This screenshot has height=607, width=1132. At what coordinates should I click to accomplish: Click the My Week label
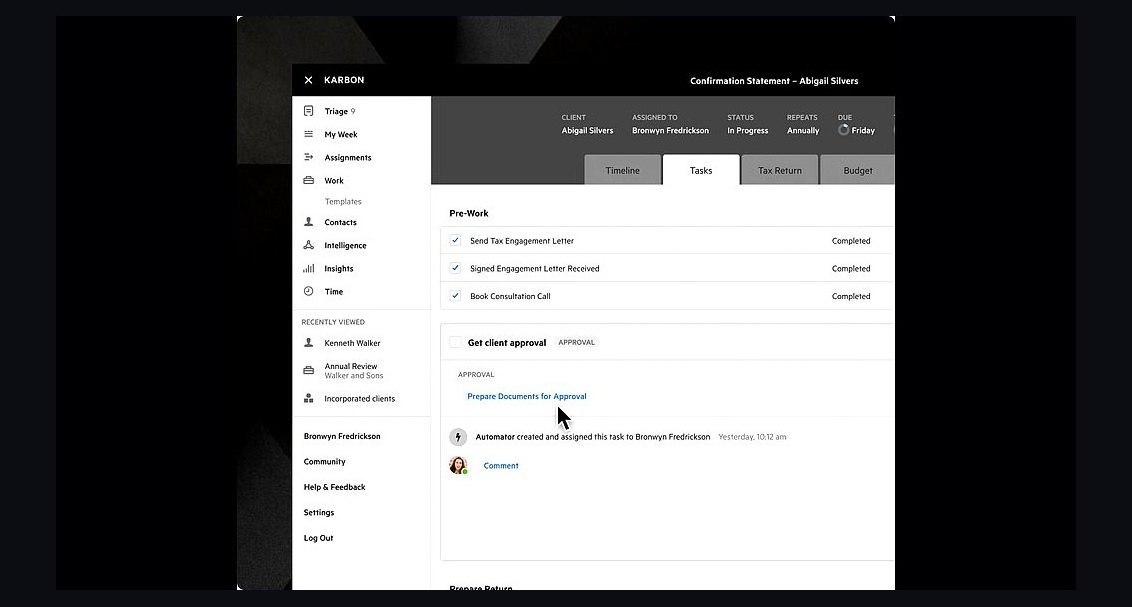341,134
